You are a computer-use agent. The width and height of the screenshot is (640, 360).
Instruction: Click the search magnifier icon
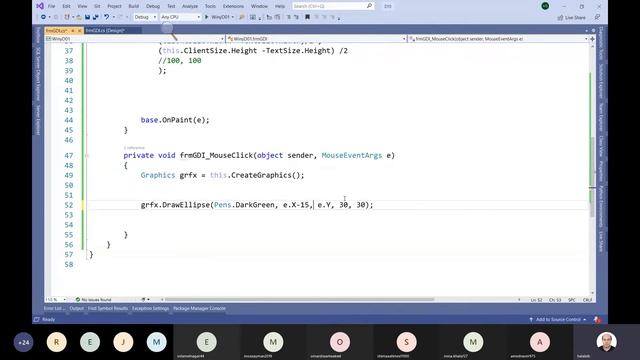(x=369, y=6)
